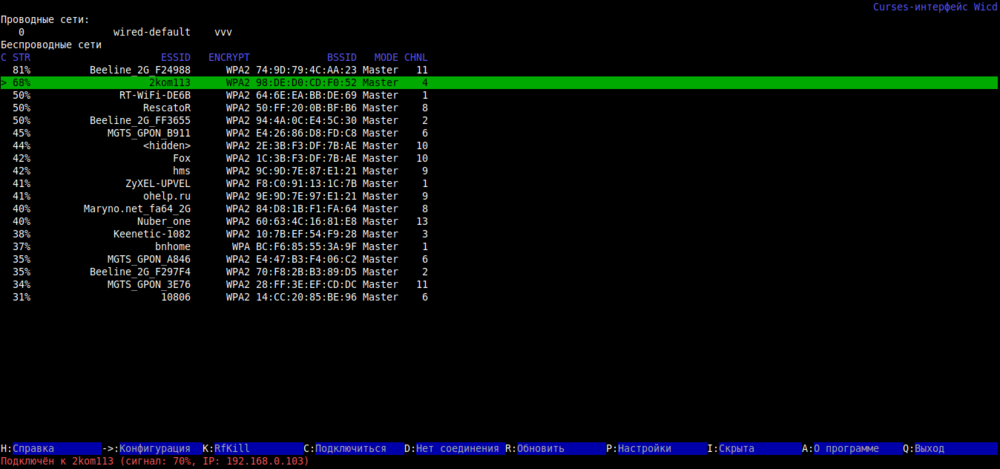The height and width of the screenshot is (469, 1000).
Task: Select the MGTS_GPON_B911 network
Action: click(214, 133)
